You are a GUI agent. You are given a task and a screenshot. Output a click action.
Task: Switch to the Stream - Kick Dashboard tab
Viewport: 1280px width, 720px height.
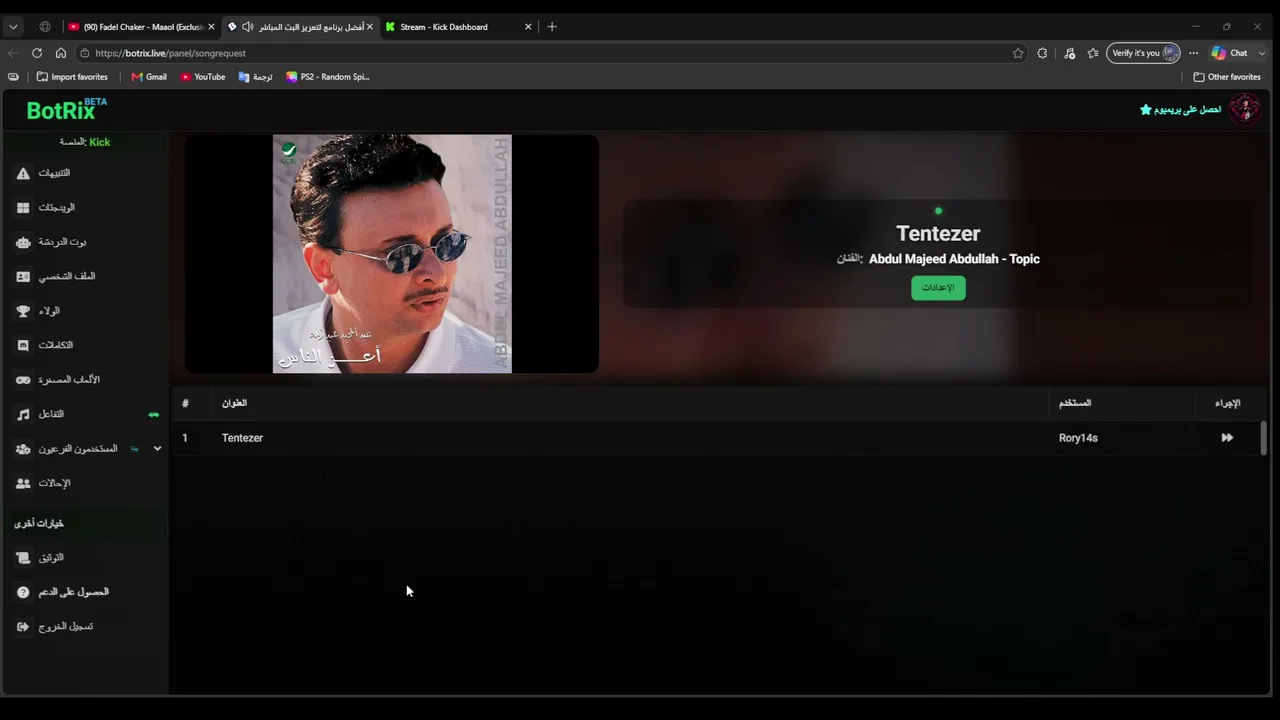(458, 27)
